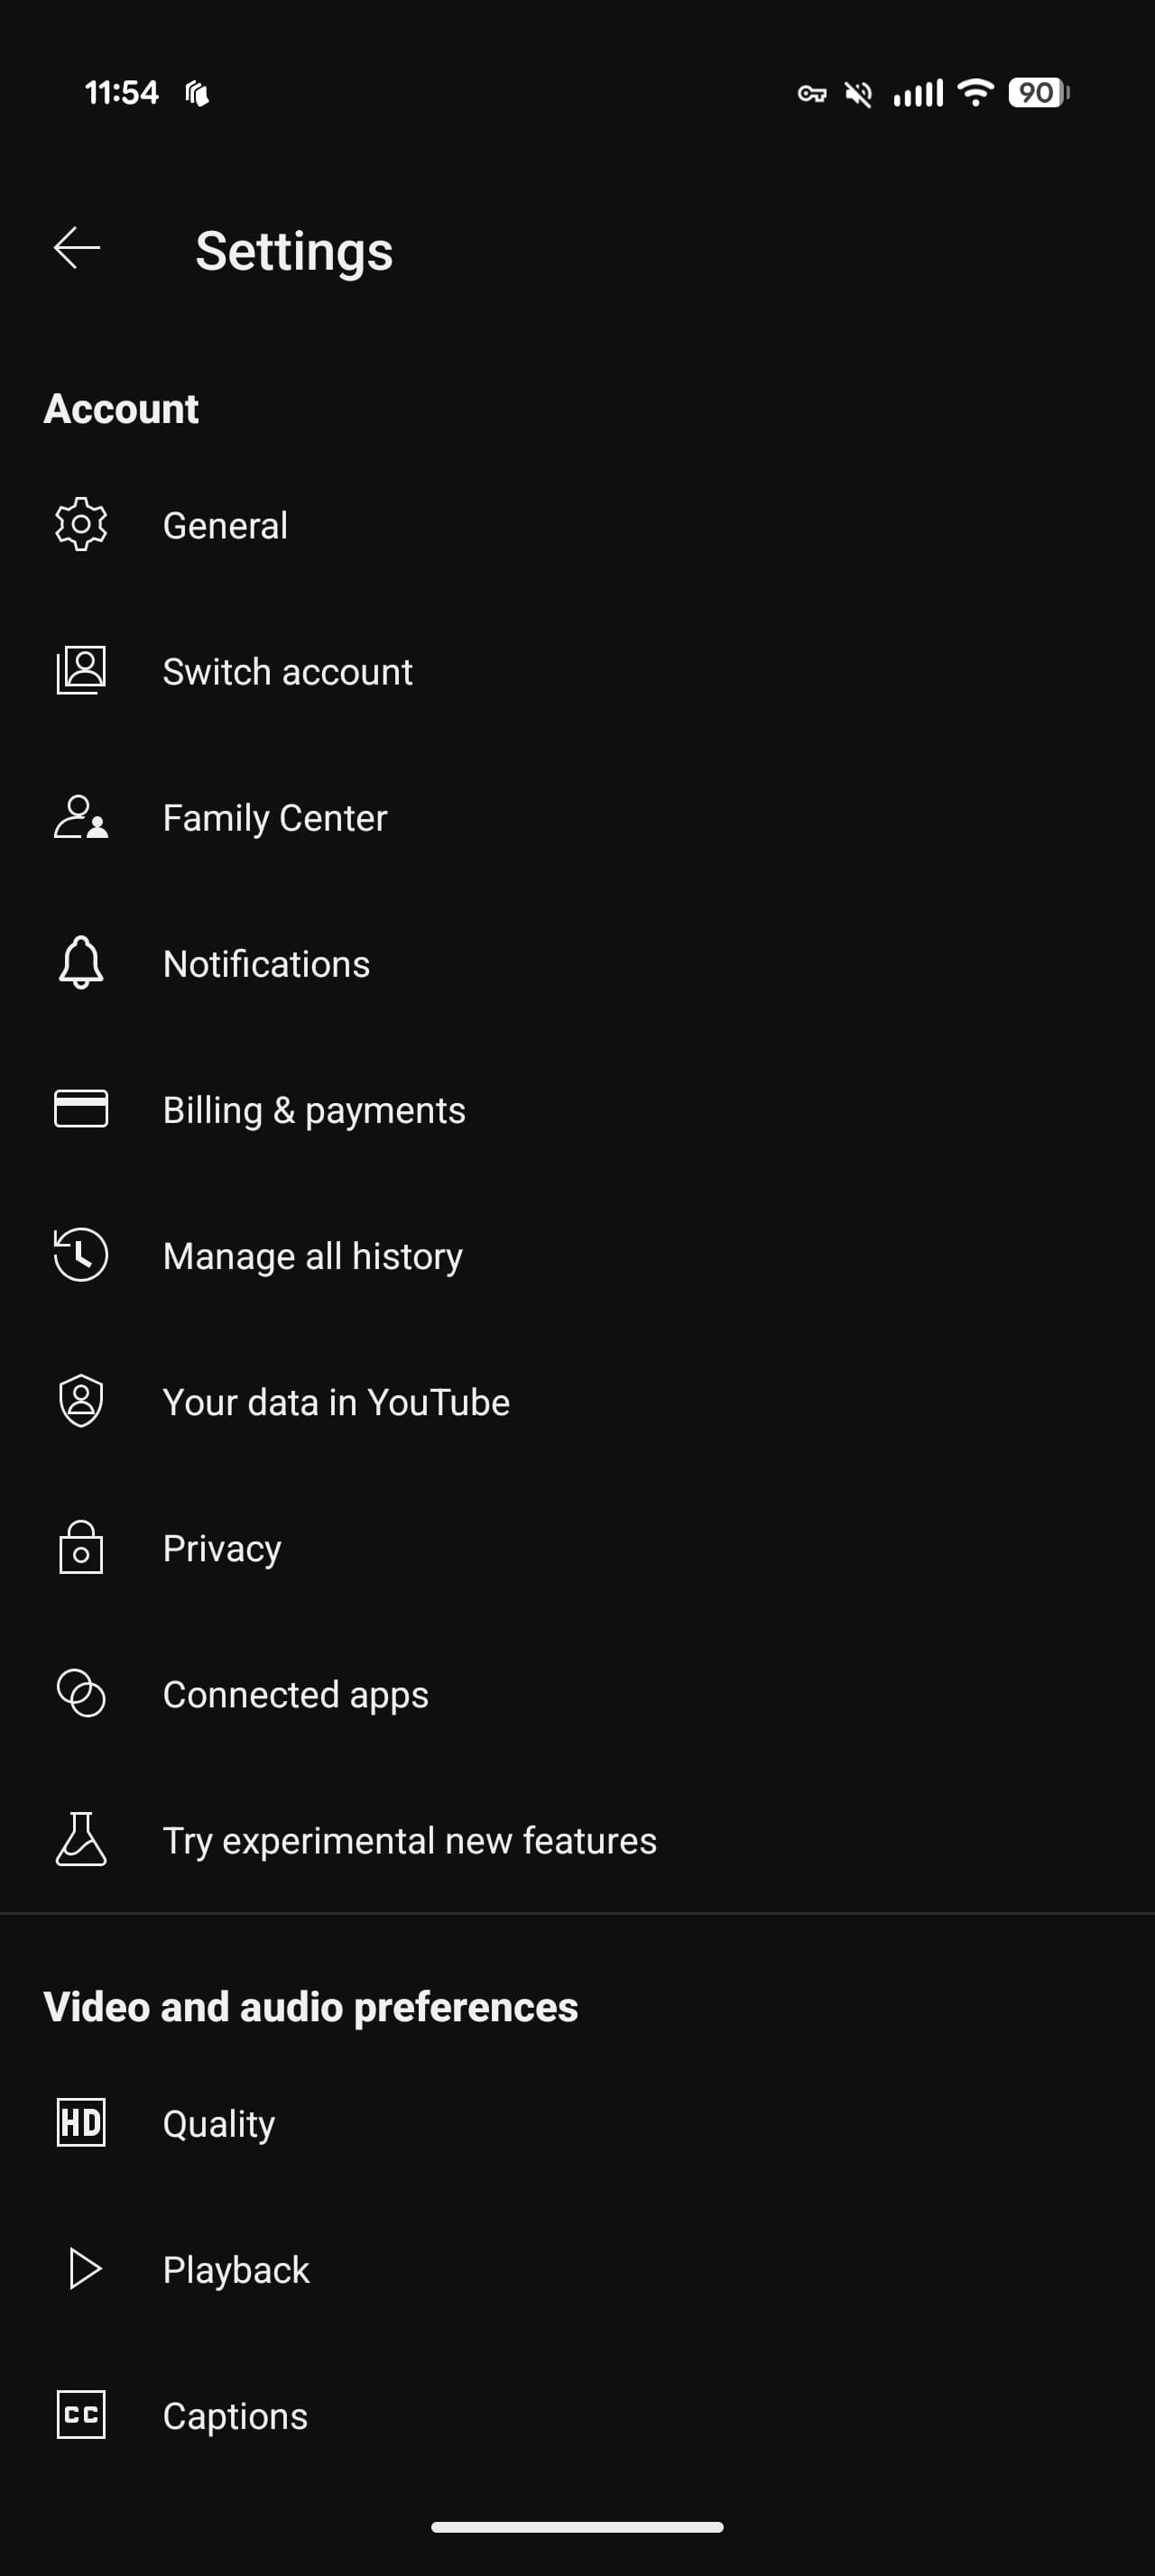Tap the Switch account icon
The width and height of the screenshot is (1155, 2576).
(x=81, y=670)
